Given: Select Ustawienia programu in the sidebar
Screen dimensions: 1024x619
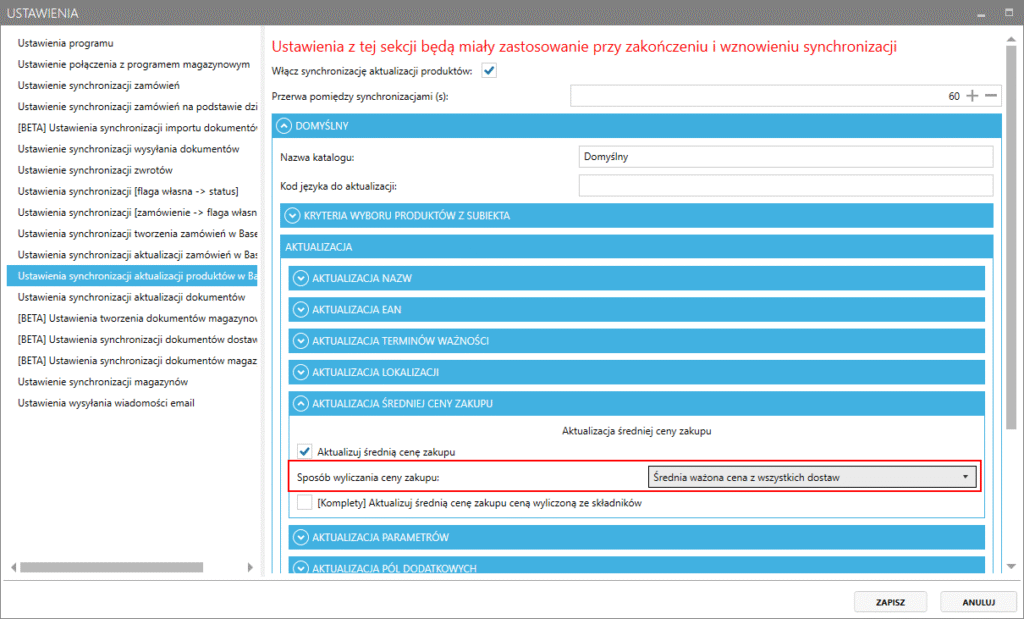Looking at the screenshot, I should pos(66,43).
